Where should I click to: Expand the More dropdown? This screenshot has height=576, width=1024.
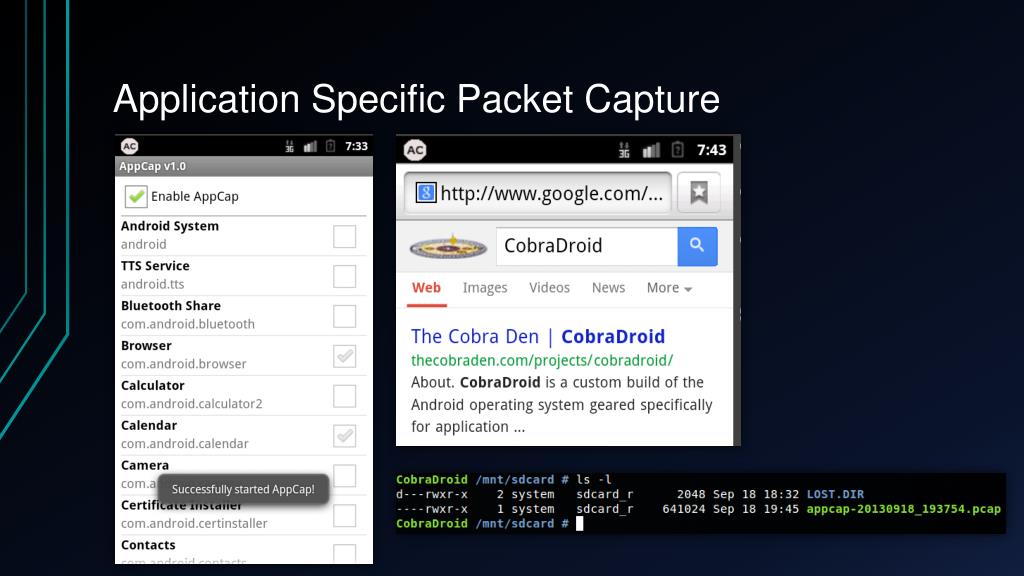pos(669,288)
